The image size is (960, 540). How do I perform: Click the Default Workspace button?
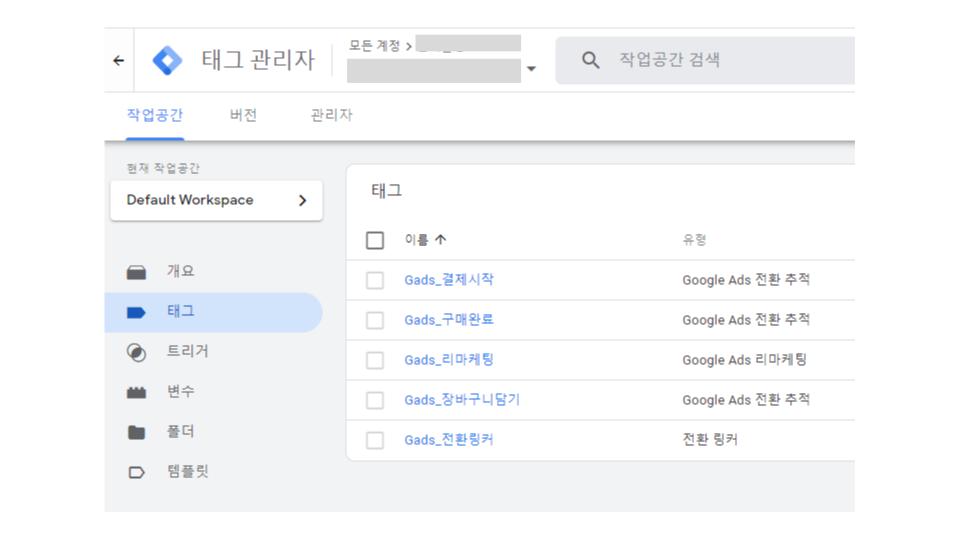coord(216,200)
